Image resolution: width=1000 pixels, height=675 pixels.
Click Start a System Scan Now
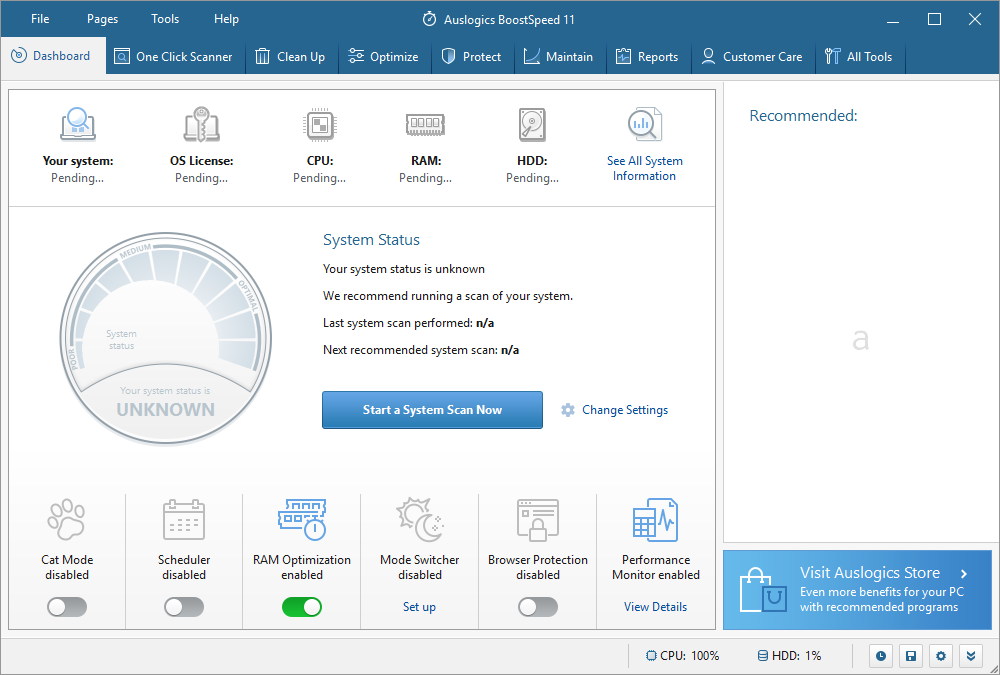tap(432, 410)
